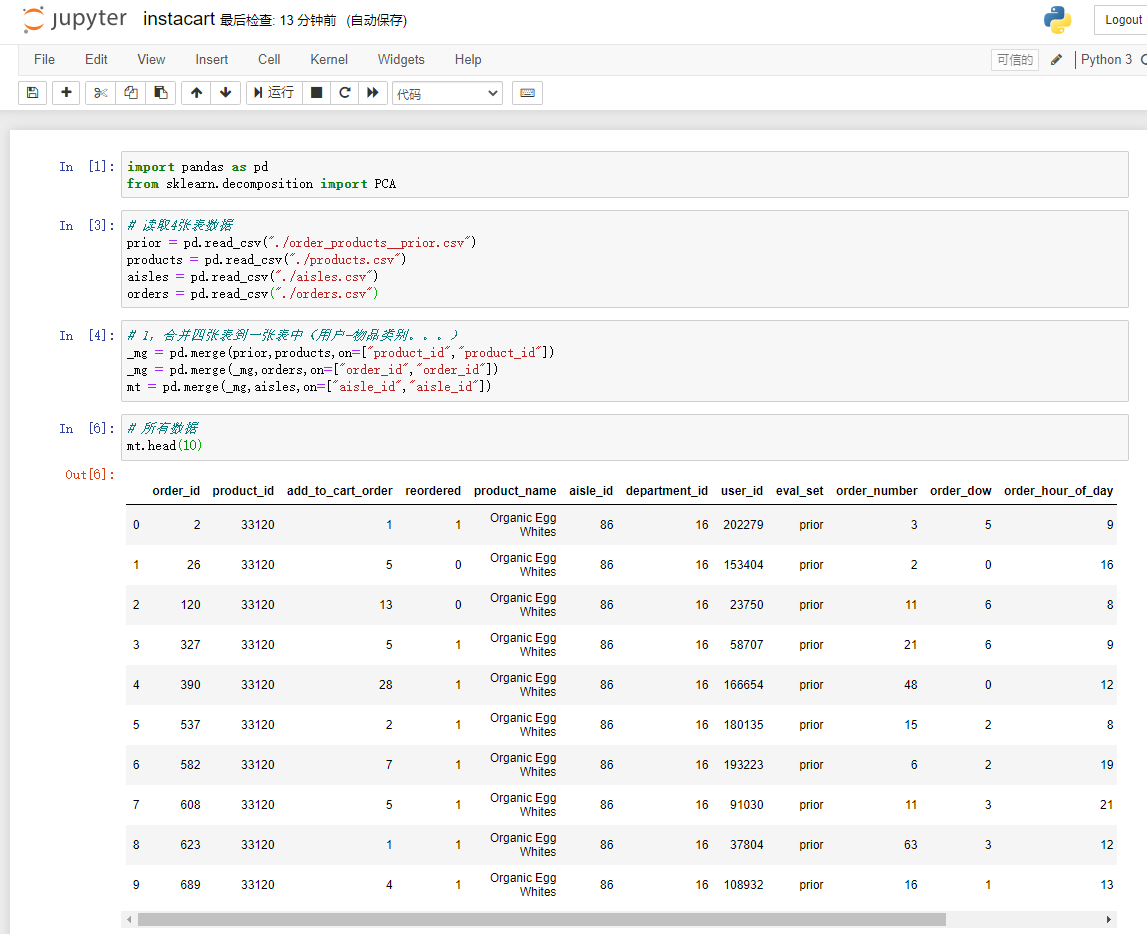
Task: Click the Python 3 kernel name
Action: tap(1106, 60)
